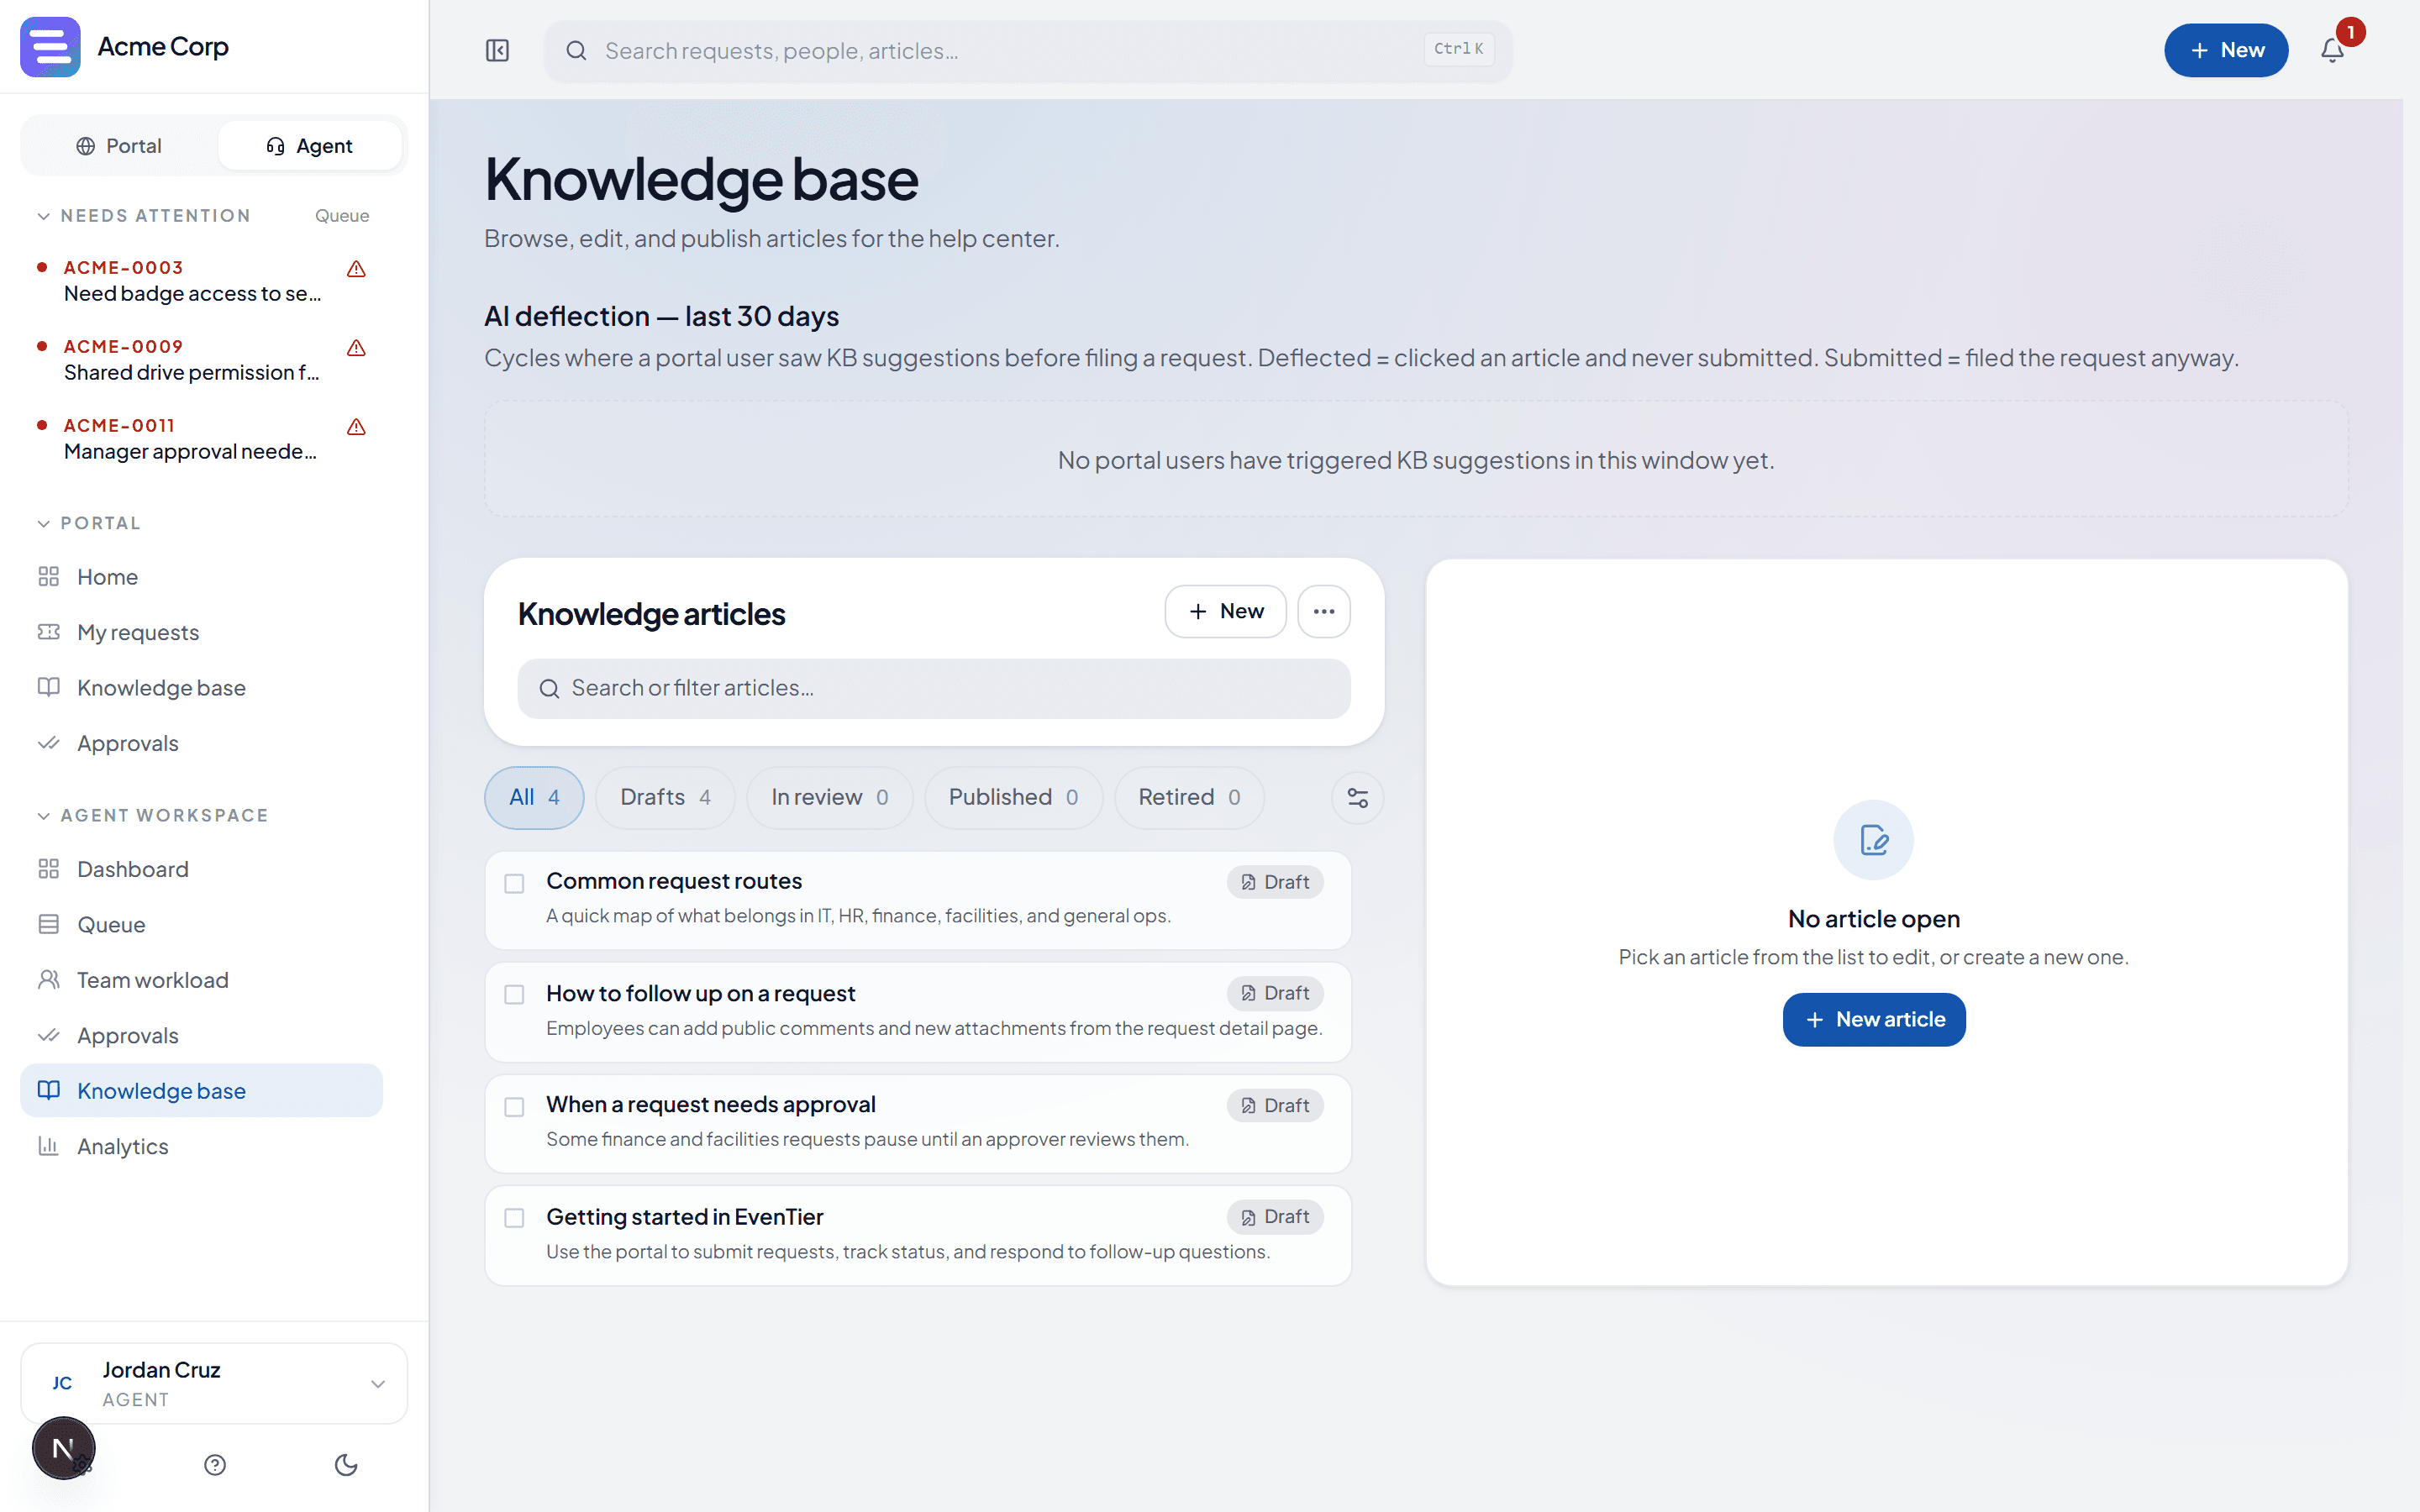The width and height of the screenshot is (2420, 1512).
Task: Click New in Knowledge articles card
Action: click(x=1225, y=611)
